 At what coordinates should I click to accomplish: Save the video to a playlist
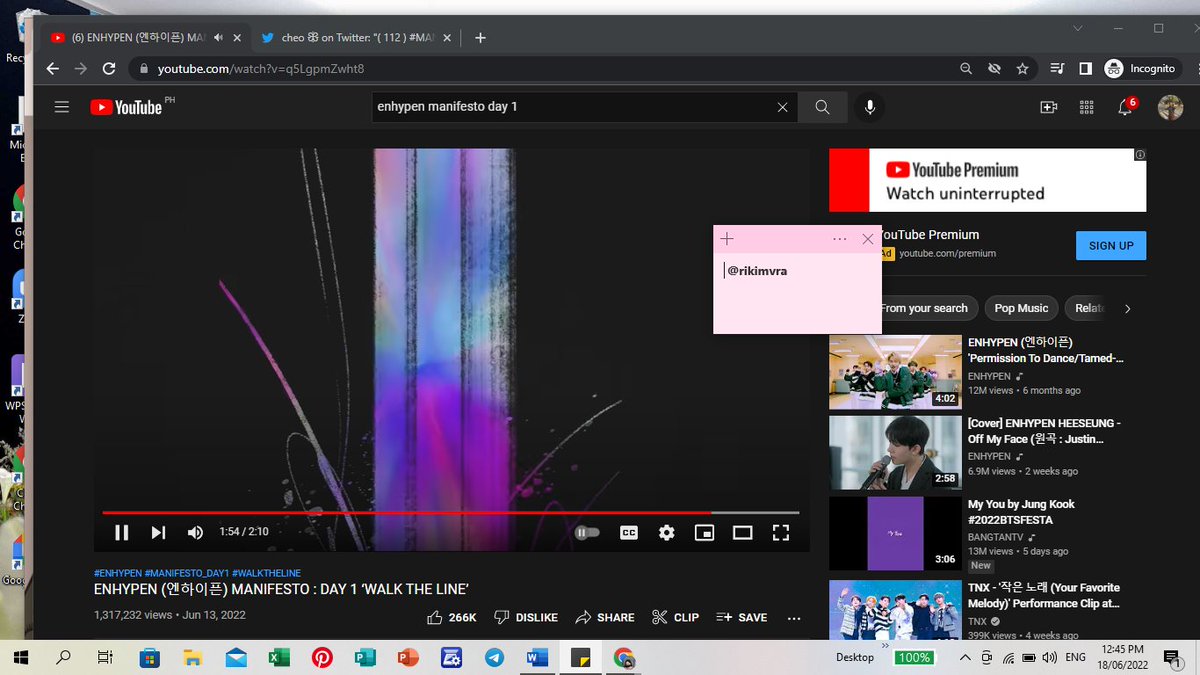742,618
